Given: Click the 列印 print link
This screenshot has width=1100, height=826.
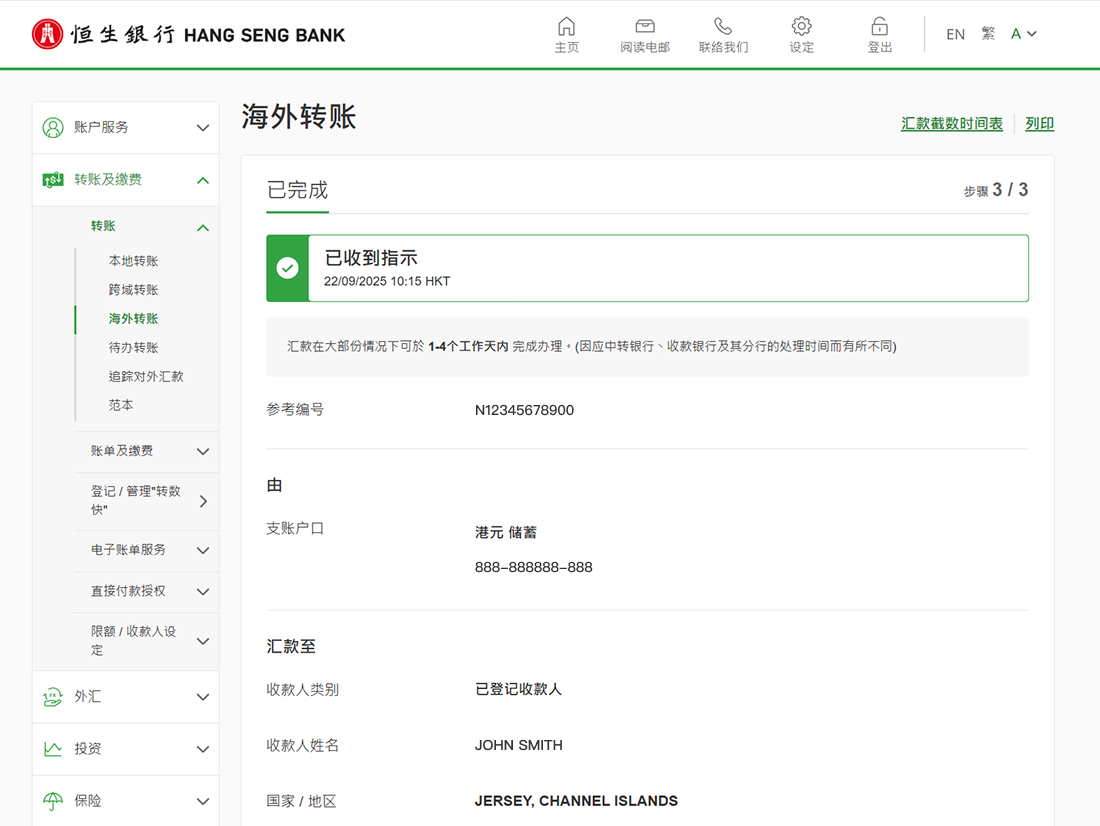Looking at the screenshot, I should pyautogui.click(x=1039, y=123).
